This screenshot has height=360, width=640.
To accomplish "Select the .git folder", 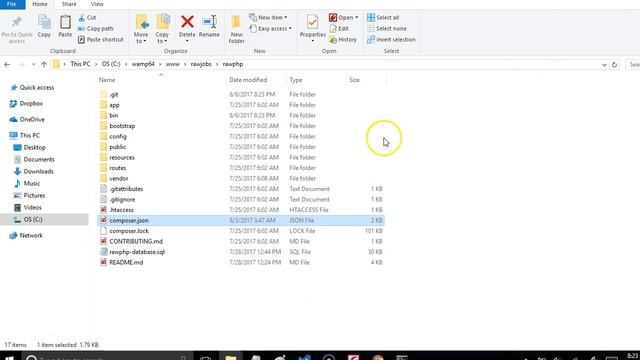I will coord(241,94).
